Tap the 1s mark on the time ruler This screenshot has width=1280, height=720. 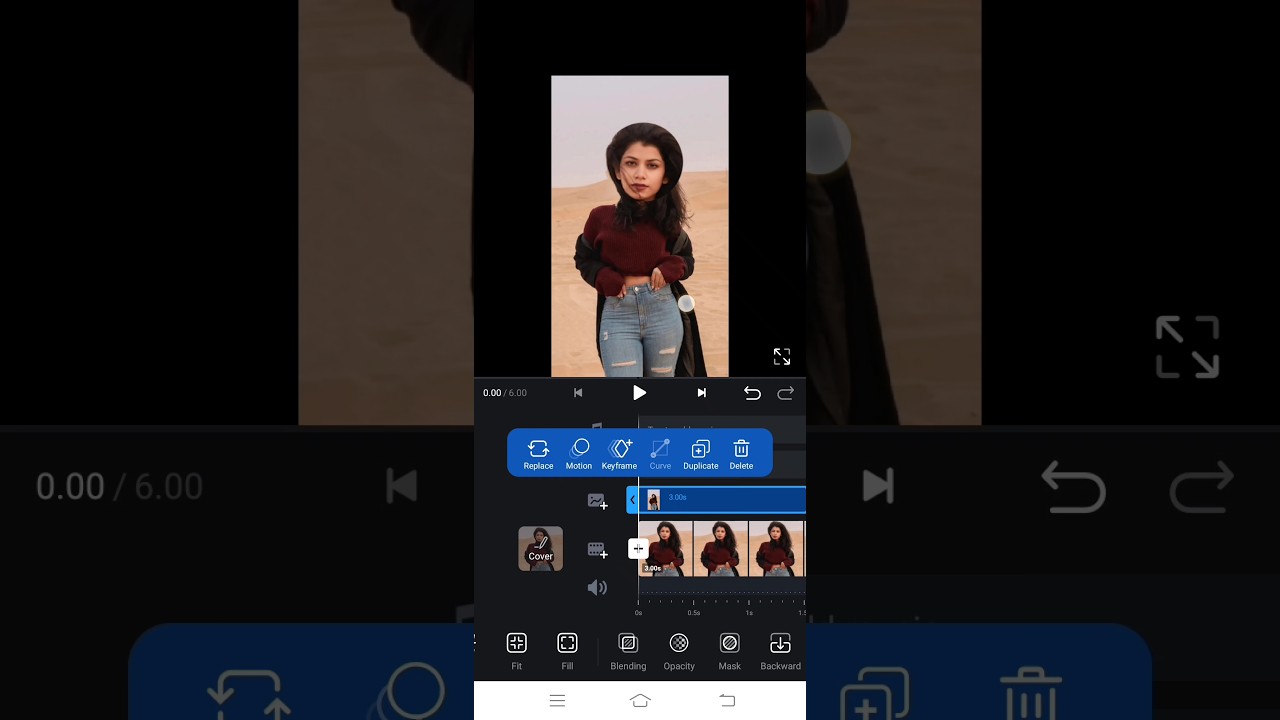[749, 612]
